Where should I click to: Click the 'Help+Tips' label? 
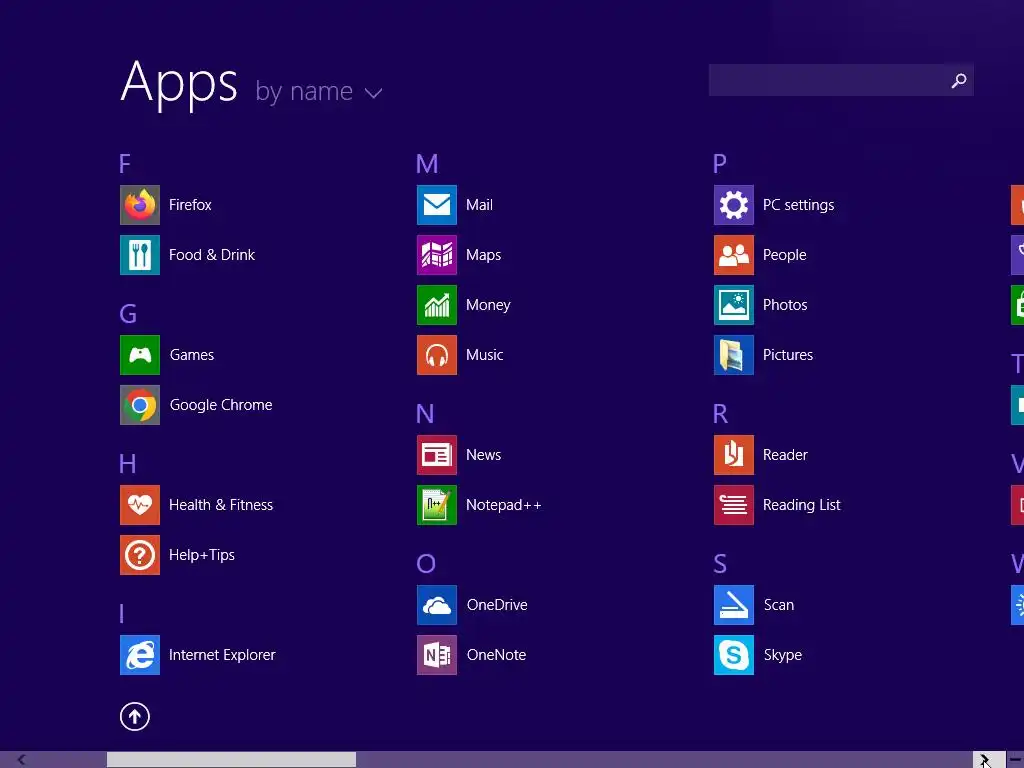201,555
